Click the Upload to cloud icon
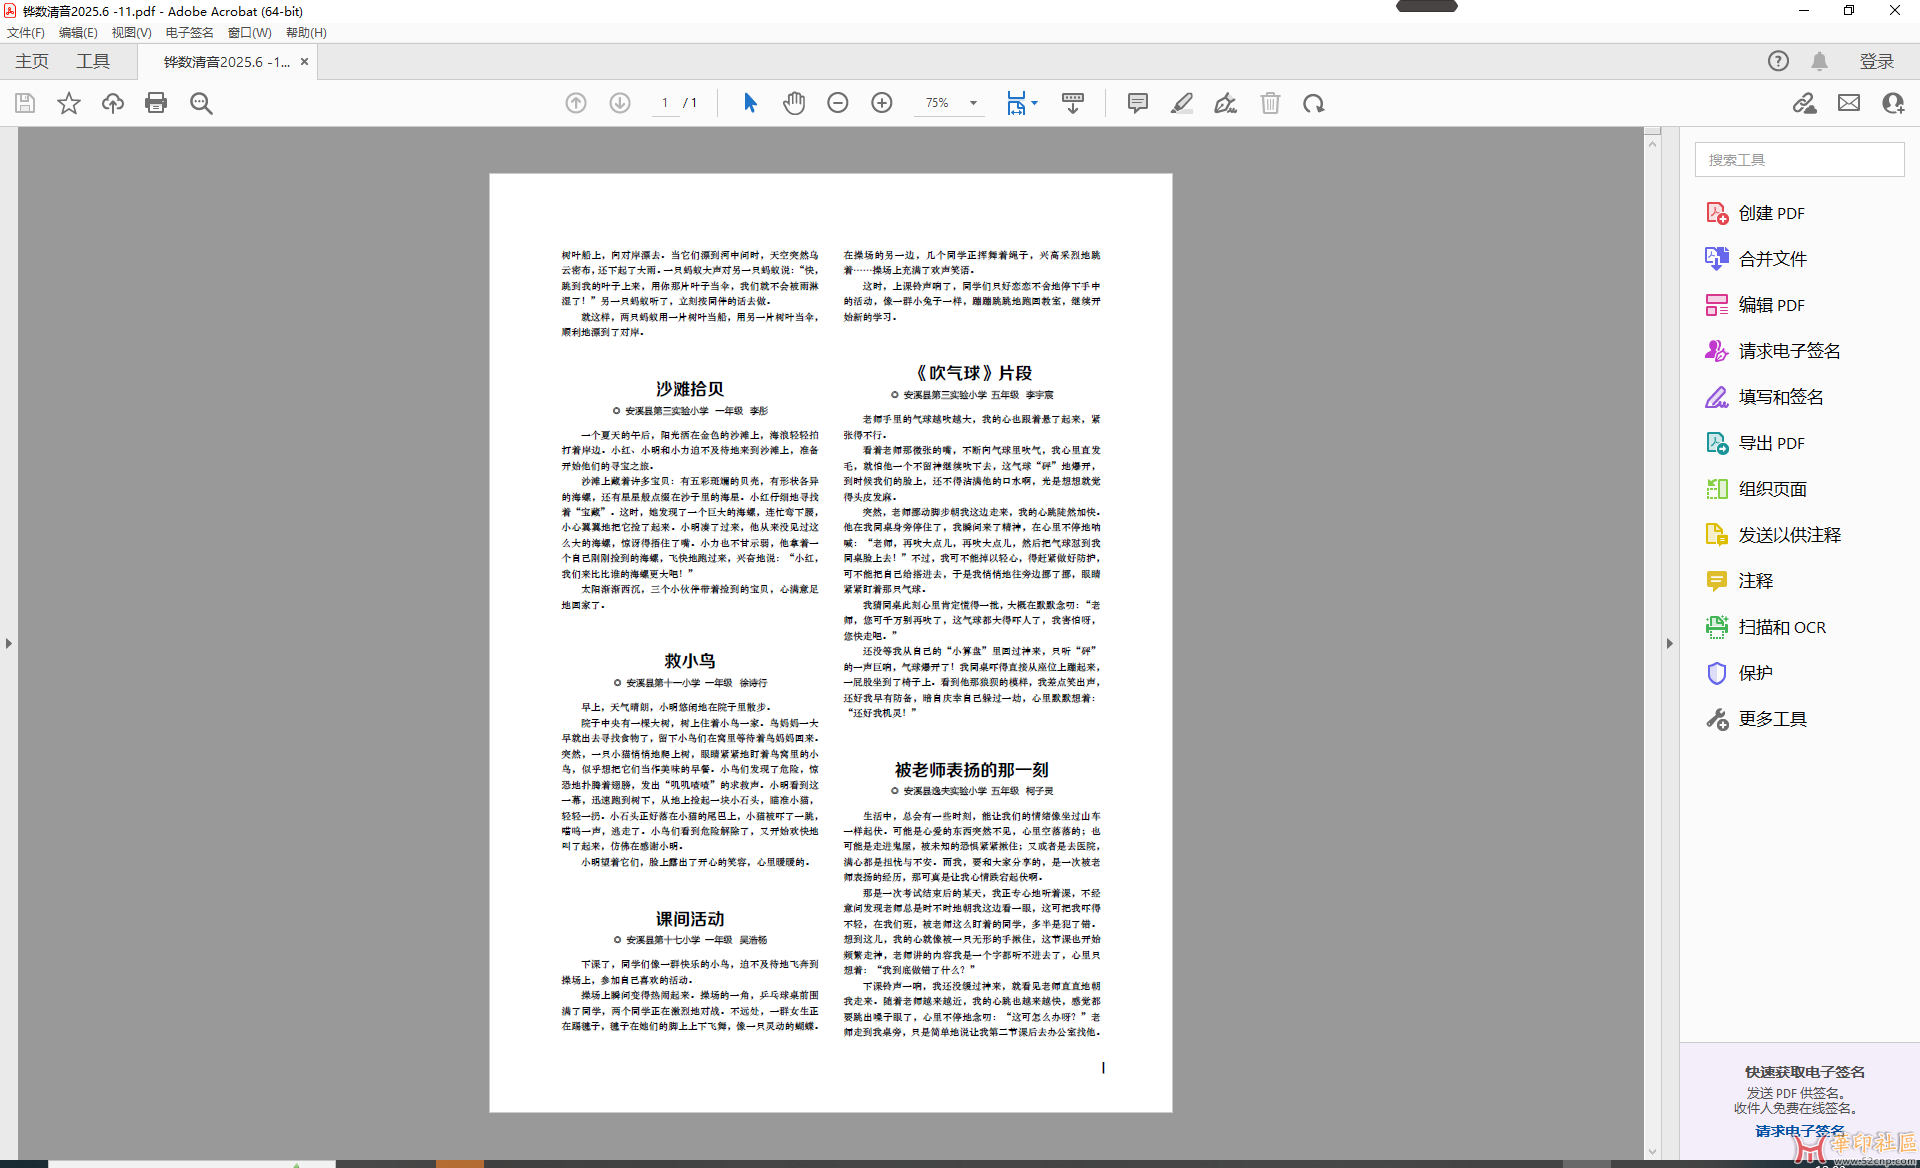1920x1168 pixels. [x=112, y=103]
